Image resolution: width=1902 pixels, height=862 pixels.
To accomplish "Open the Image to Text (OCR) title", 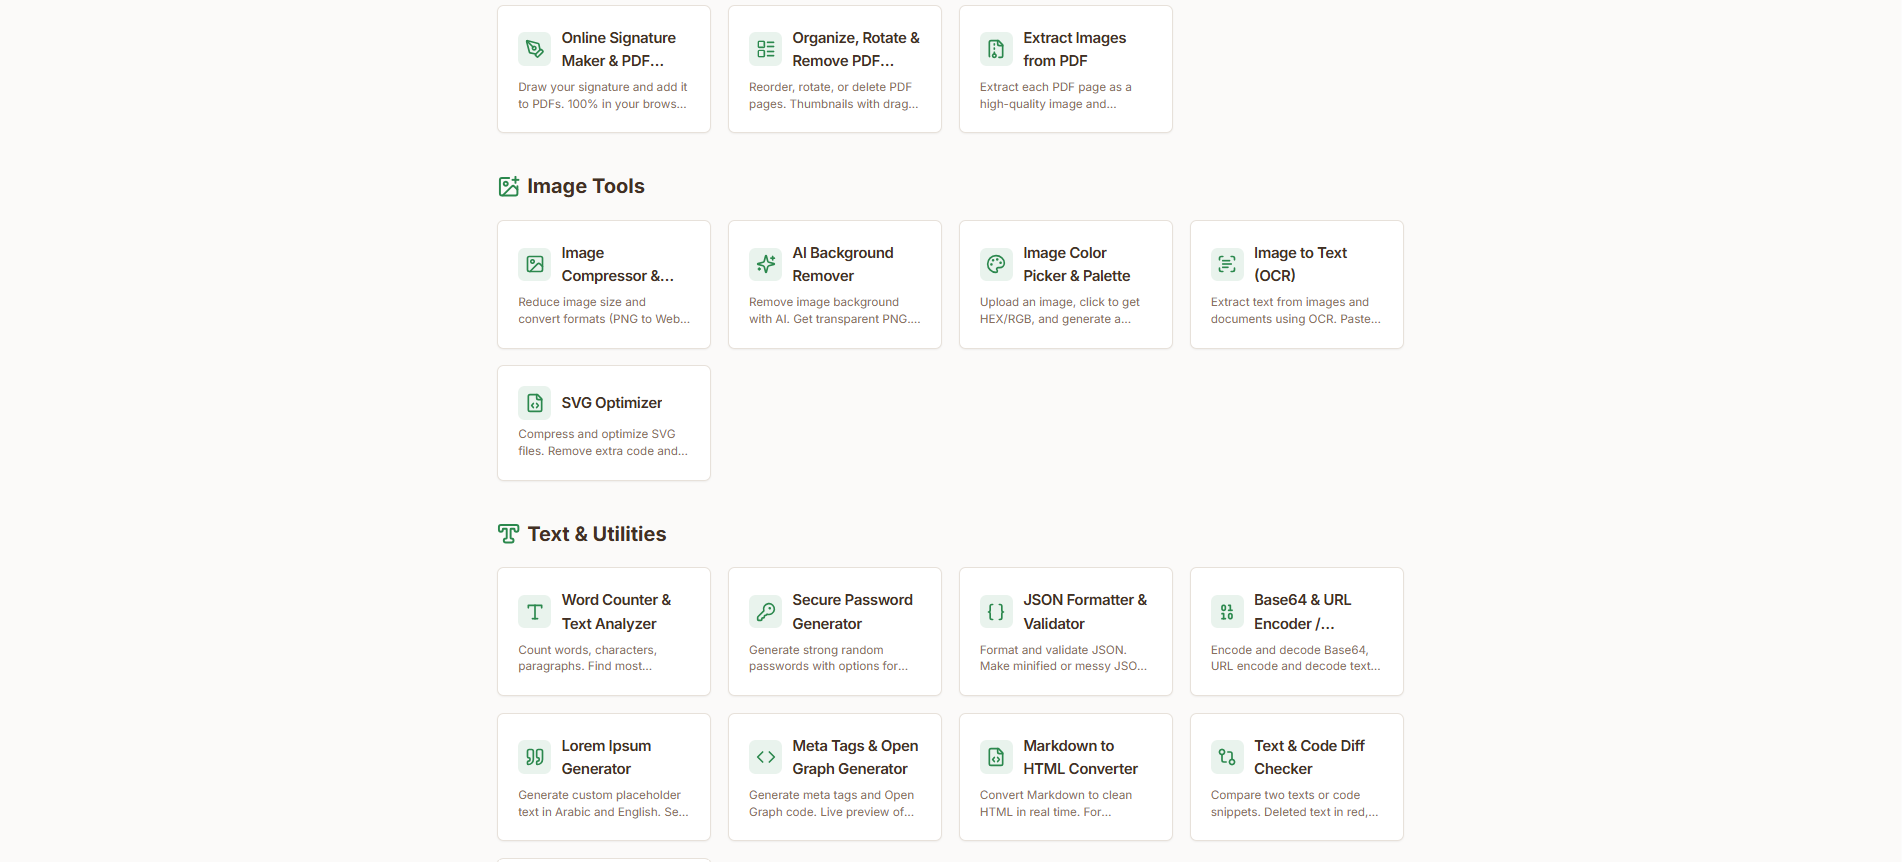I will click(x=1301, y=264).
